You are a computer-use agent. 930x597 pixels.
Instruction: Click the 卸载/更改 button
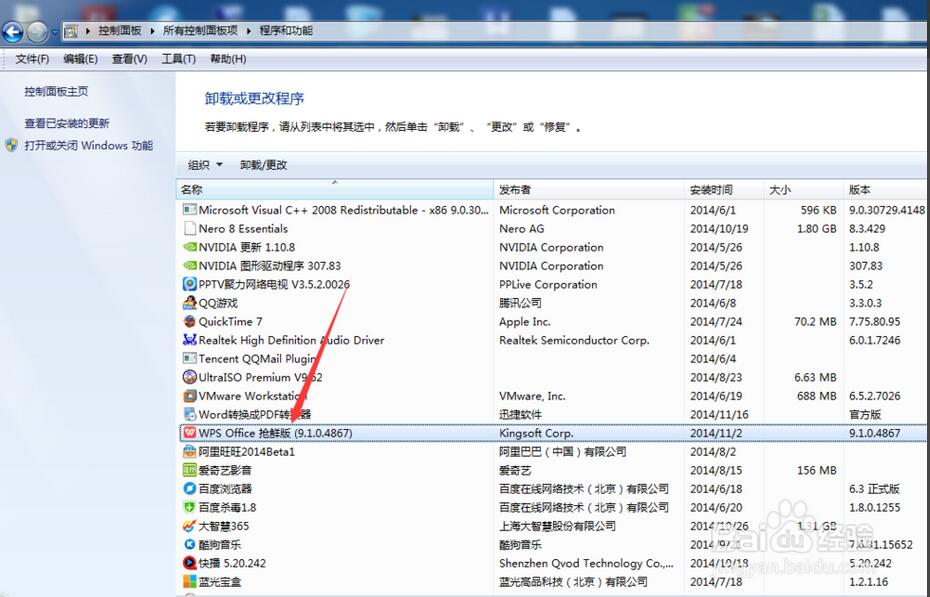(x=263, y=165)
